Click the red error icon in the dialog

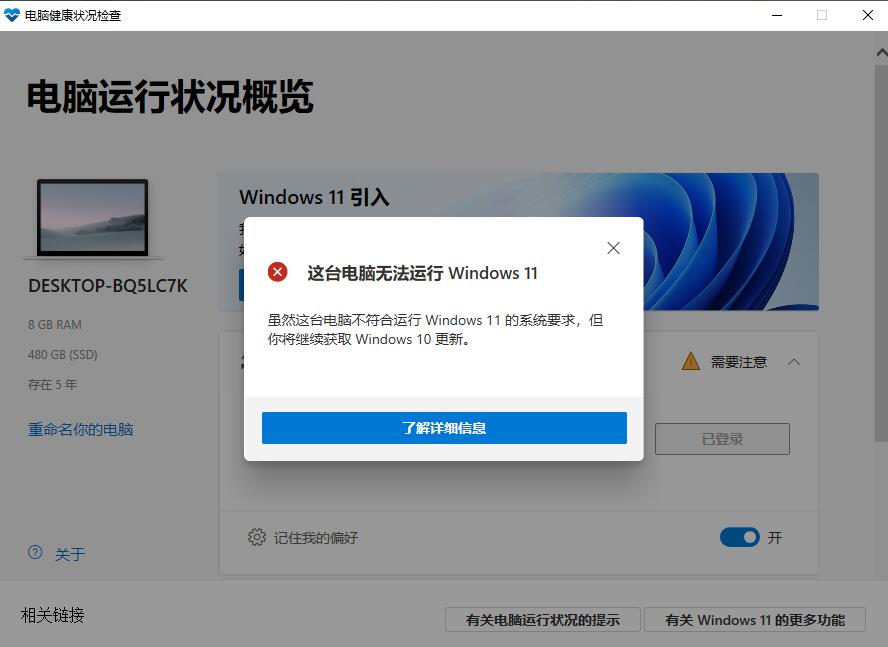coord(279,272)
